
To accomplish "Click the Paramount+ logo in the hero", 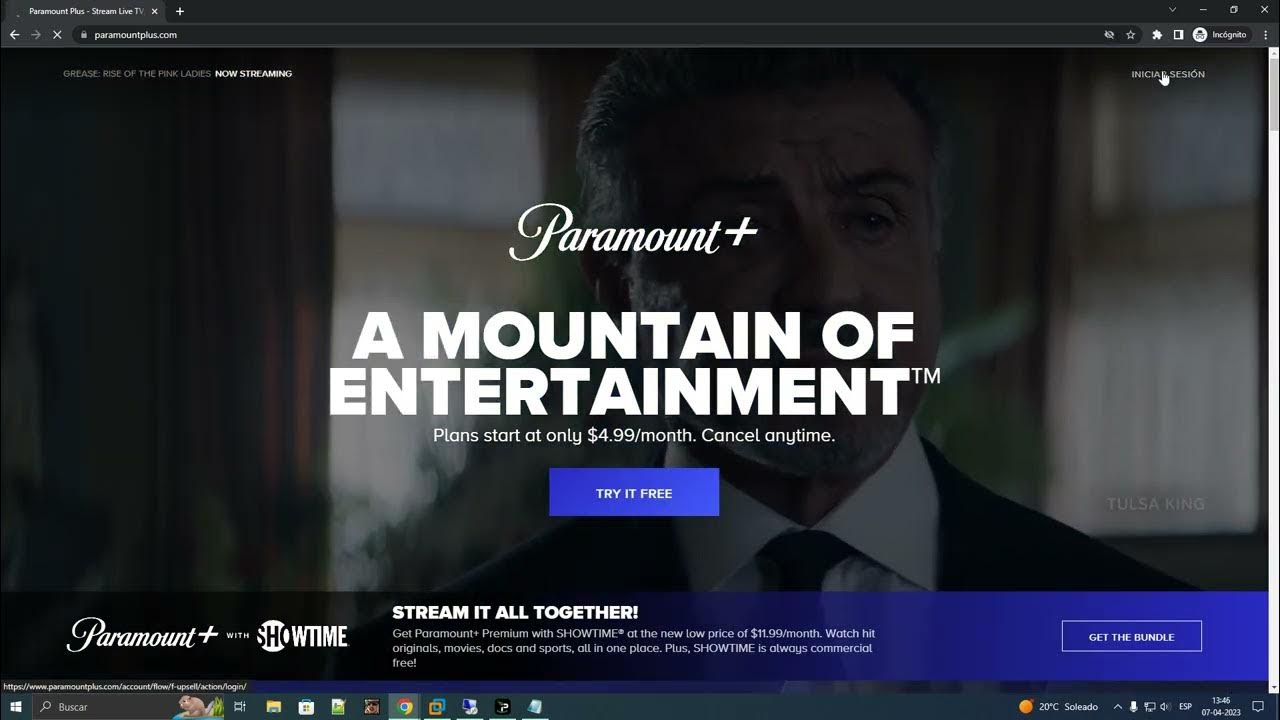I will (634, 232).
